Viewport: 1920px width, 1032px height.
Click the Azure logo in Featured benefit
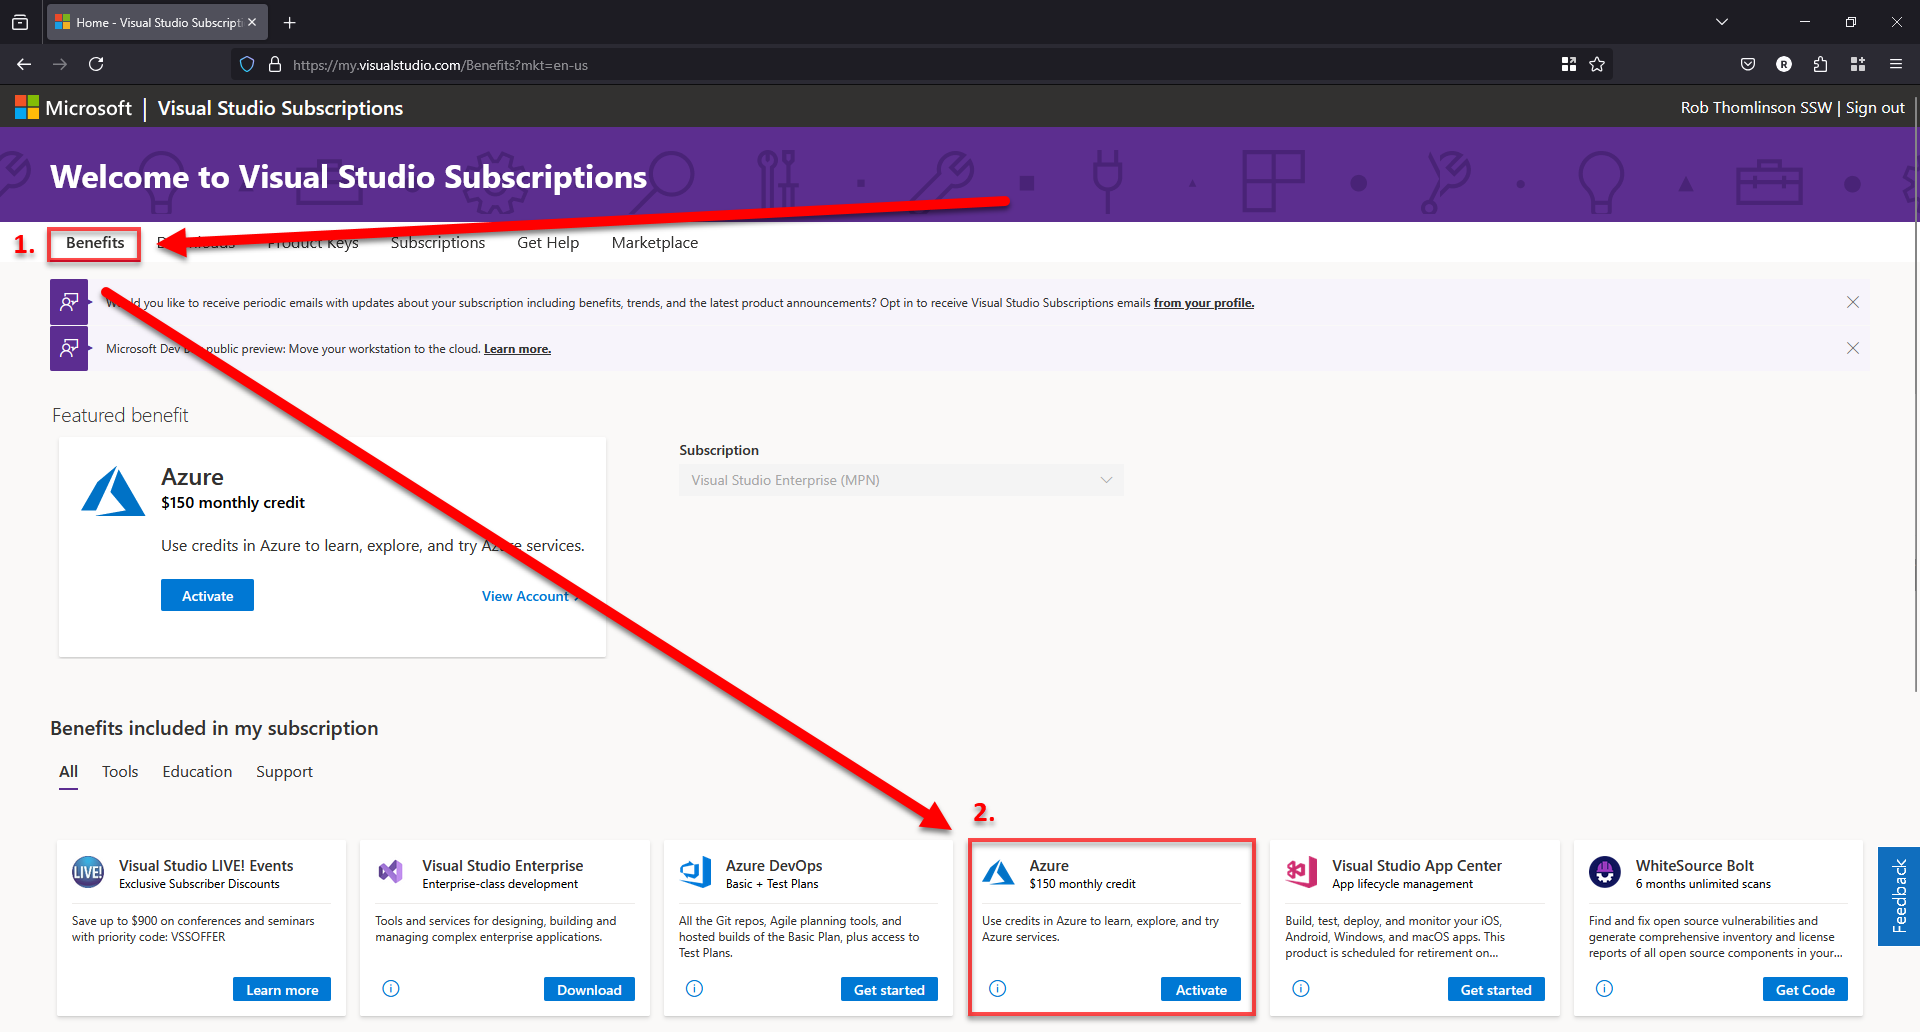coord(113,491)
